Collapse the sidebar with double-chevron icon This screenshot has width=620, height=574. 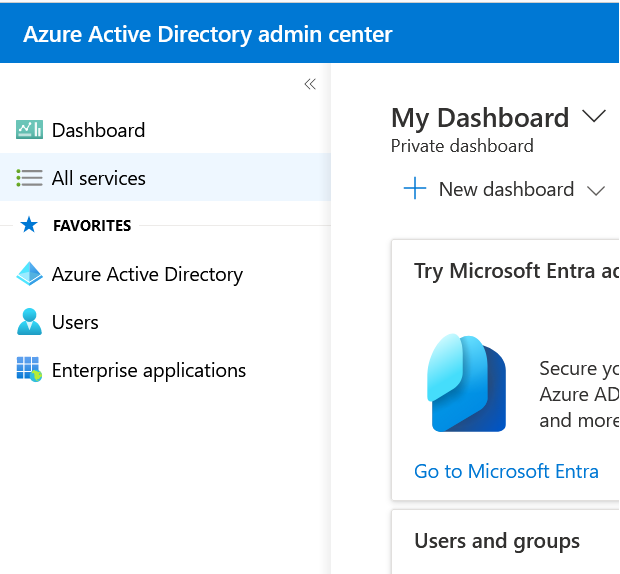[310, 84]
